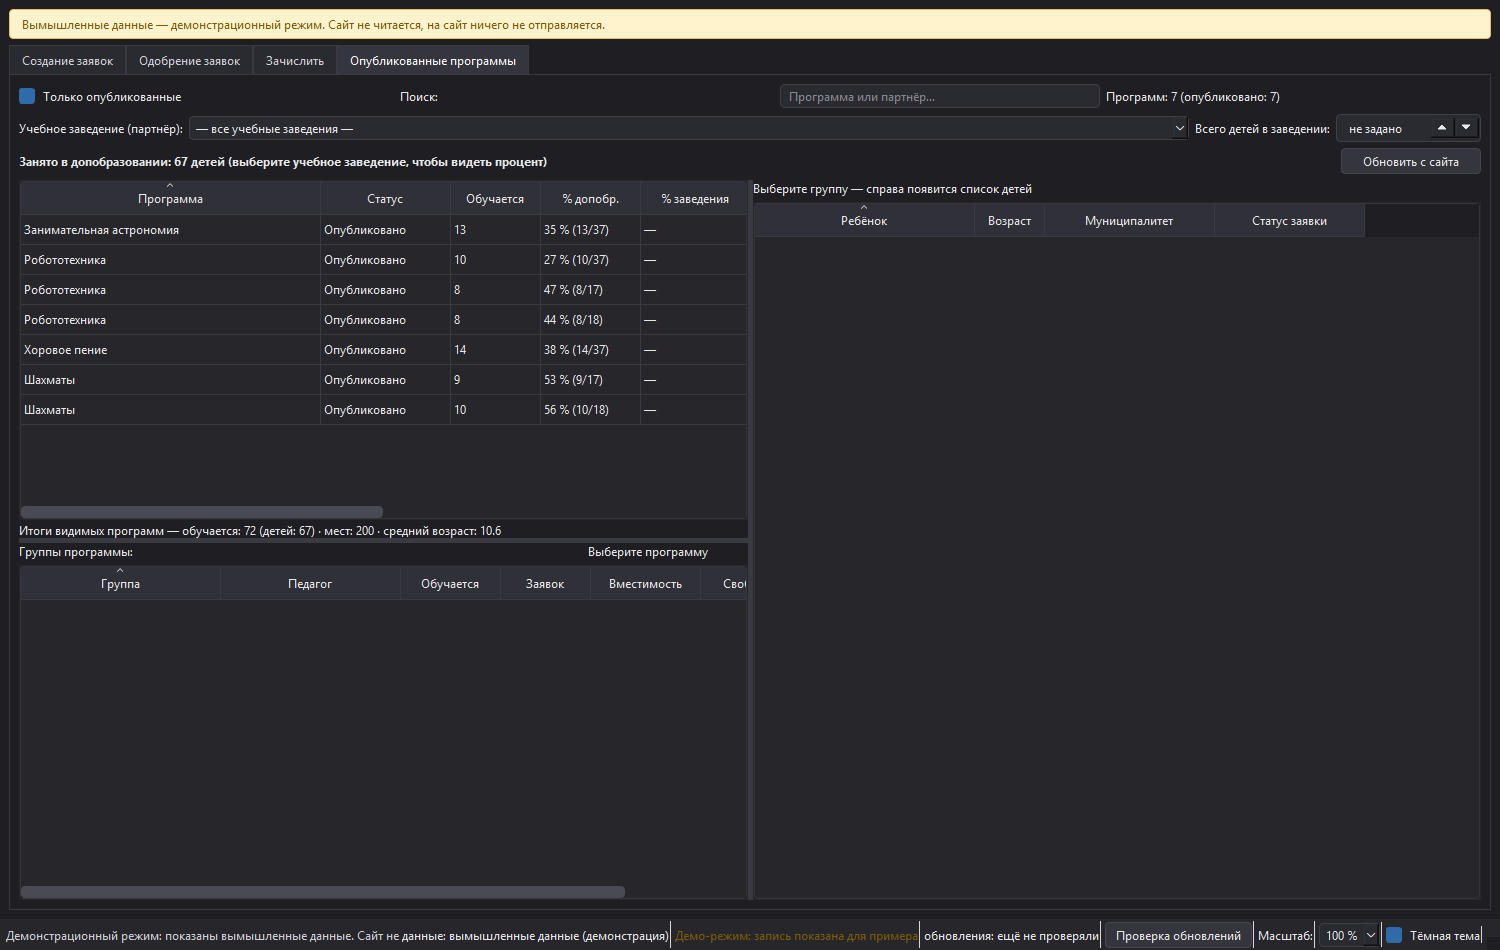Click the «Обновить с сайта» button
The image size is (1500, 950).
tap(1410, 162)
